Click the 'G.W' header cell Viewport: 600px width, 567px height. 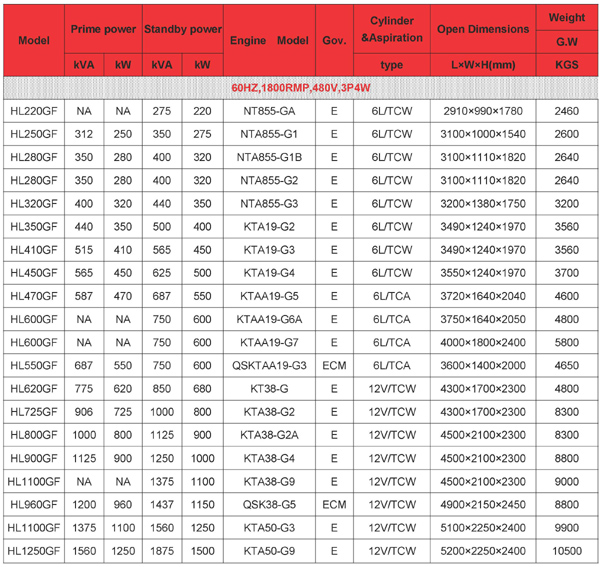(567, 42)
